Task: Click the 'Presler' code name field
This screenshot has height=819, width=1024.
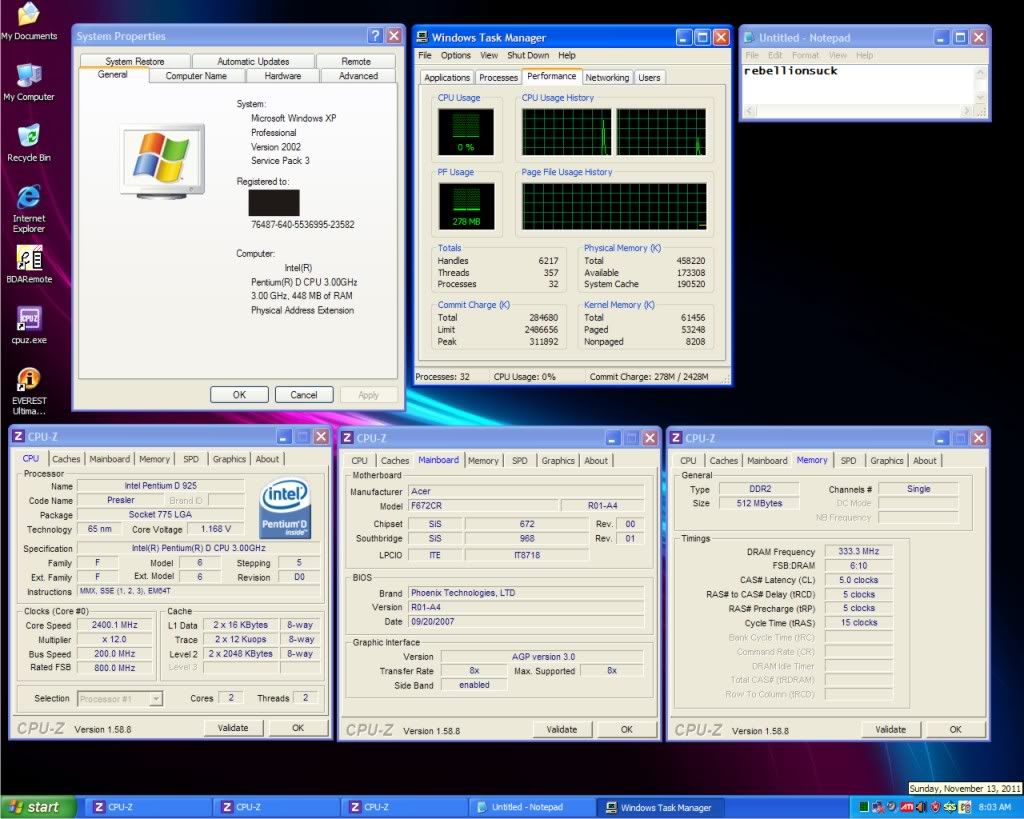Action: coord(120,500)
